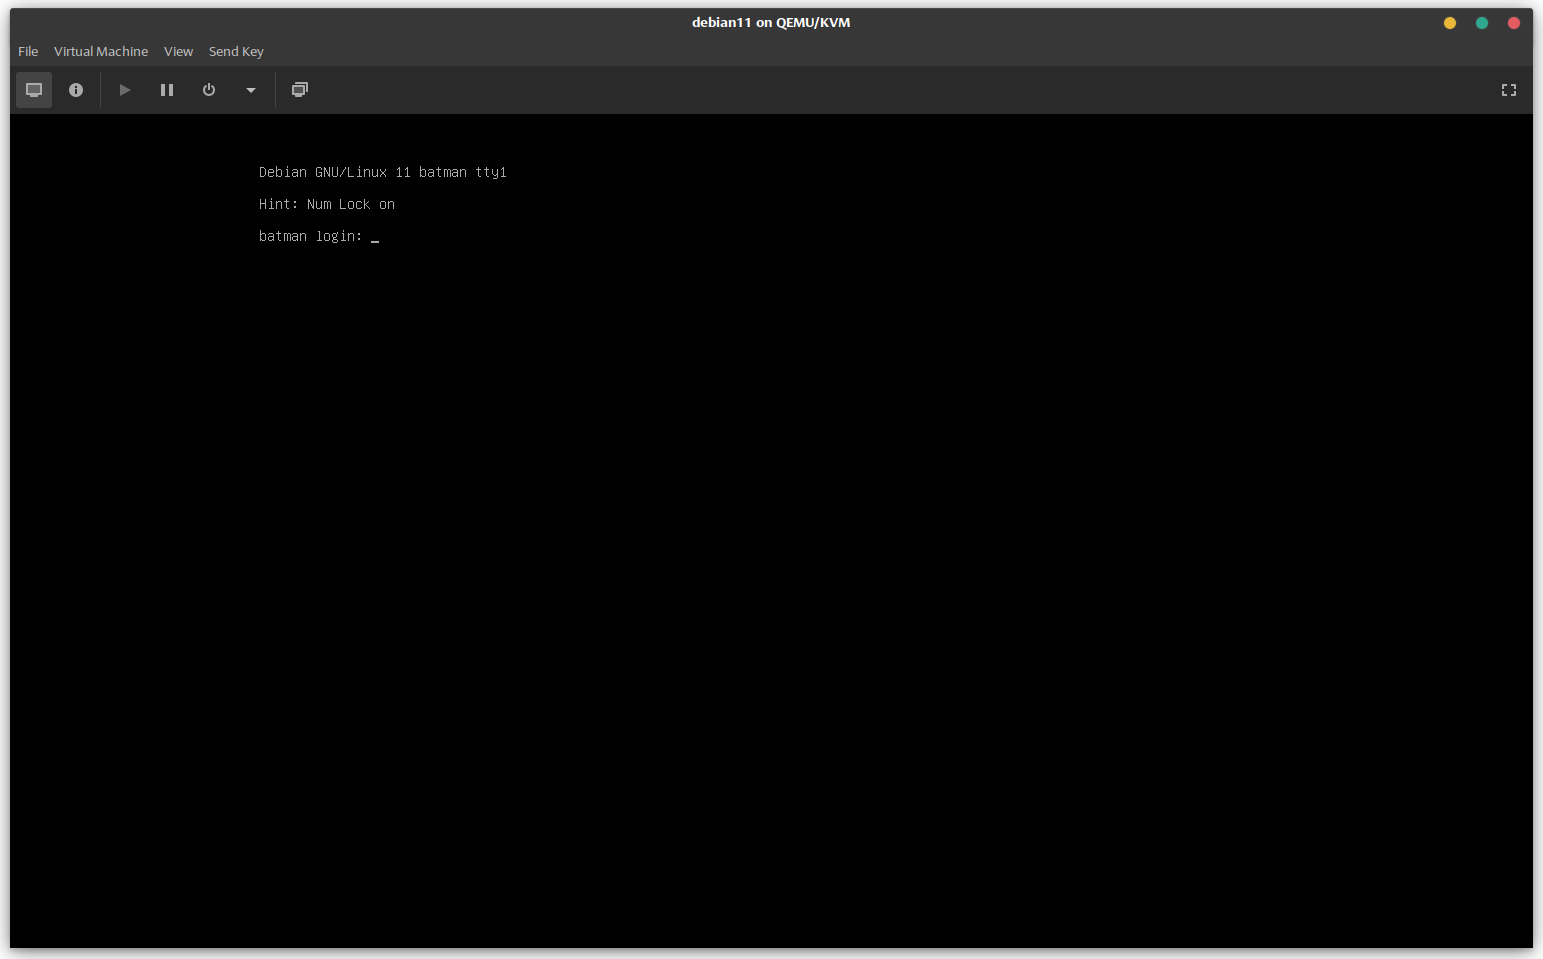Open virtual hardware details info icon
The width and height of the screenshot is (1543, 959).
coord(76,90)
